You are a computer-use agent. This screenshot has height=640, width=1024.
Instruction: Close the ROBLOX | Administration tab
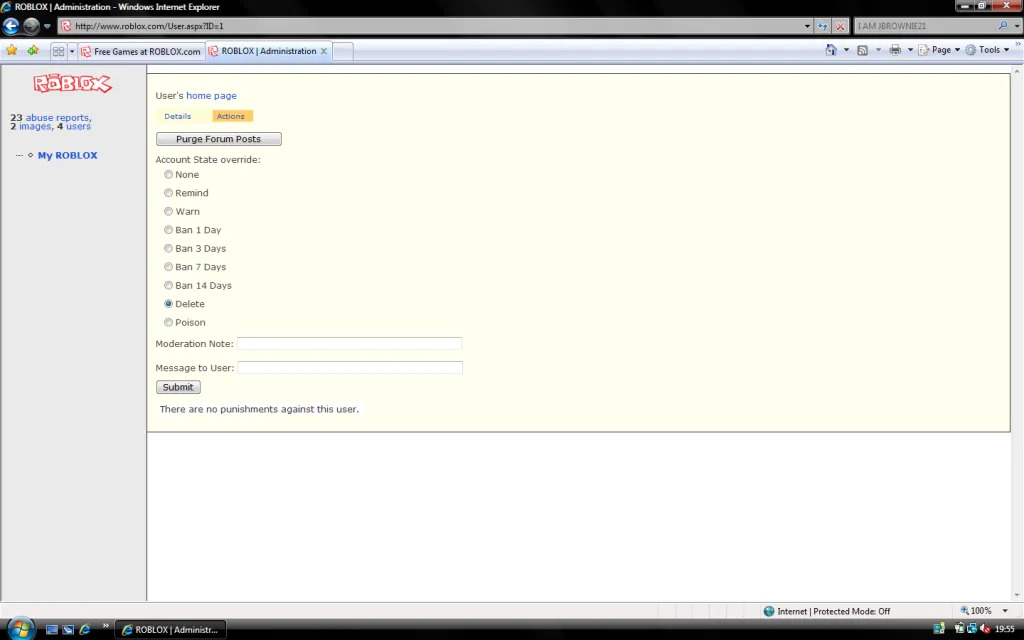[324, 51]
